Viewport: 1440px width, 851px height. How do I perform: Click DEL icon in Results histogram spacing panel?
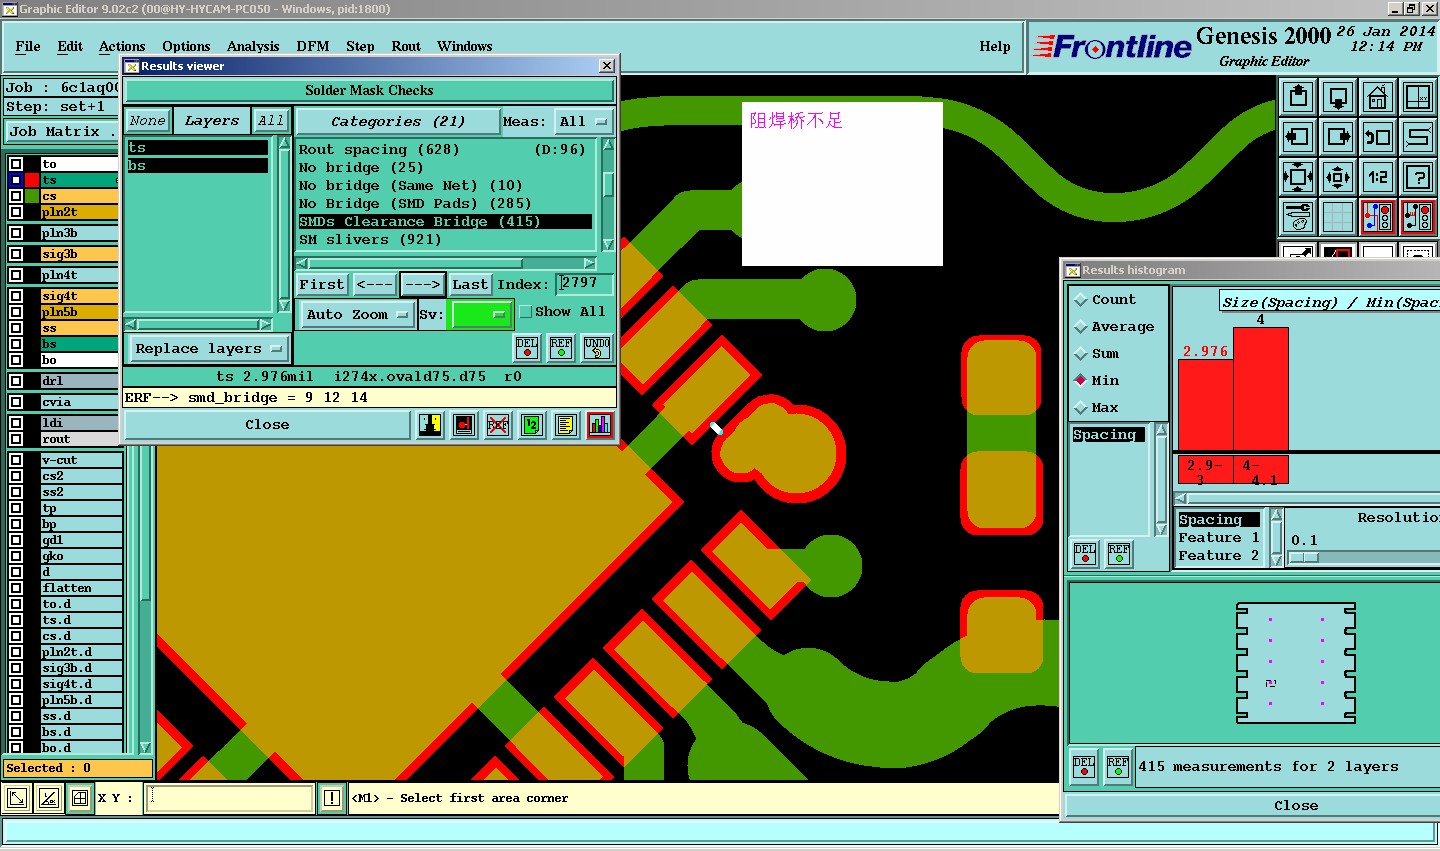click(1085, 554)
